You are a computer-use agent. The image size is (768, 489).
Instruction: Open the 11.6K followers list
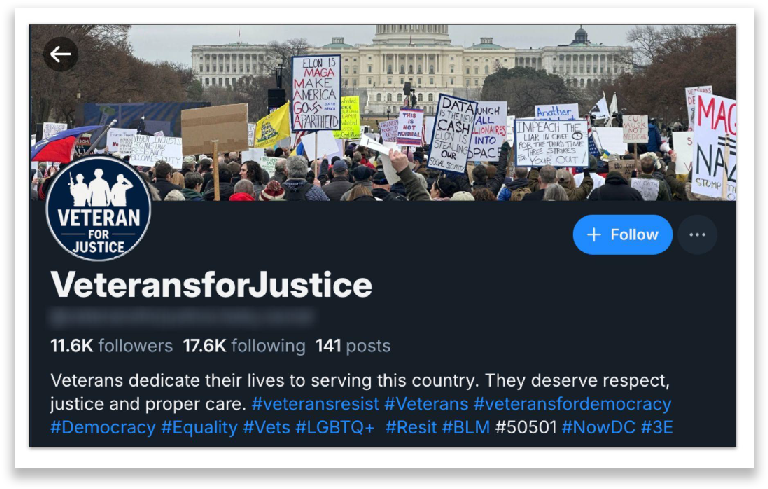[x=112, y=346]
